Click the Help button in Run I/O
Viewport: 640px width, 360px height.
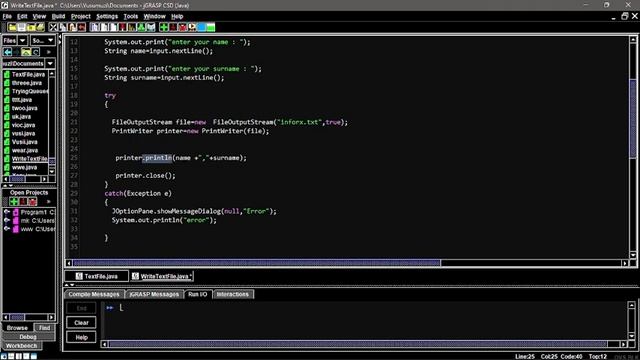(x=81, y=337)
